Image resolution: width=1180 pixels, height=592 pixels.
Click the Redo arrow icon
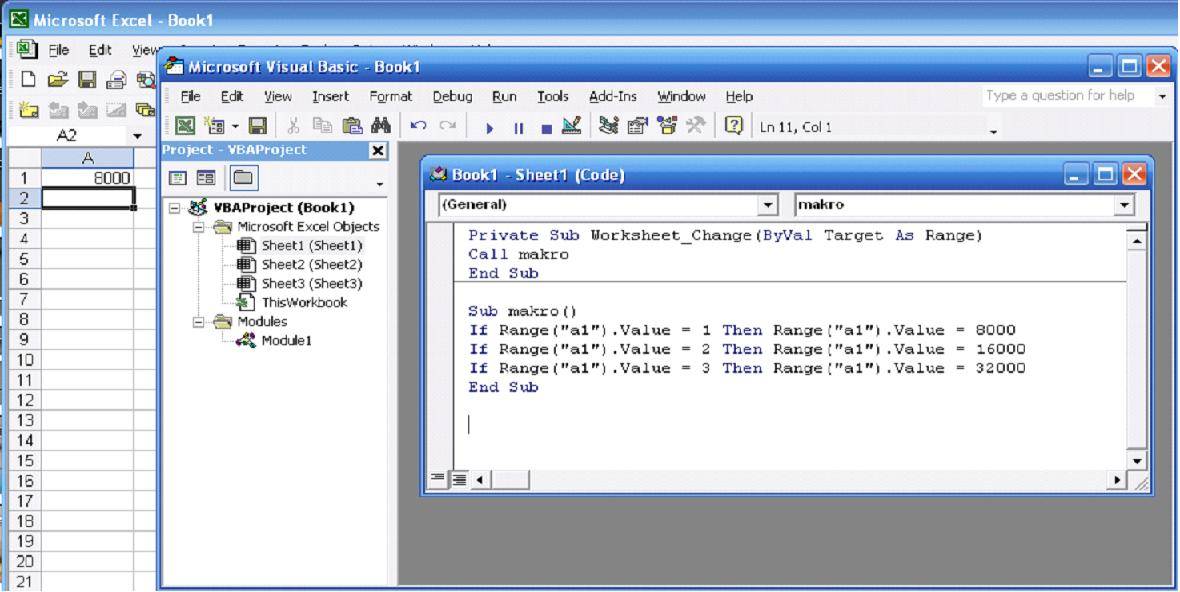tap(448, 126)
